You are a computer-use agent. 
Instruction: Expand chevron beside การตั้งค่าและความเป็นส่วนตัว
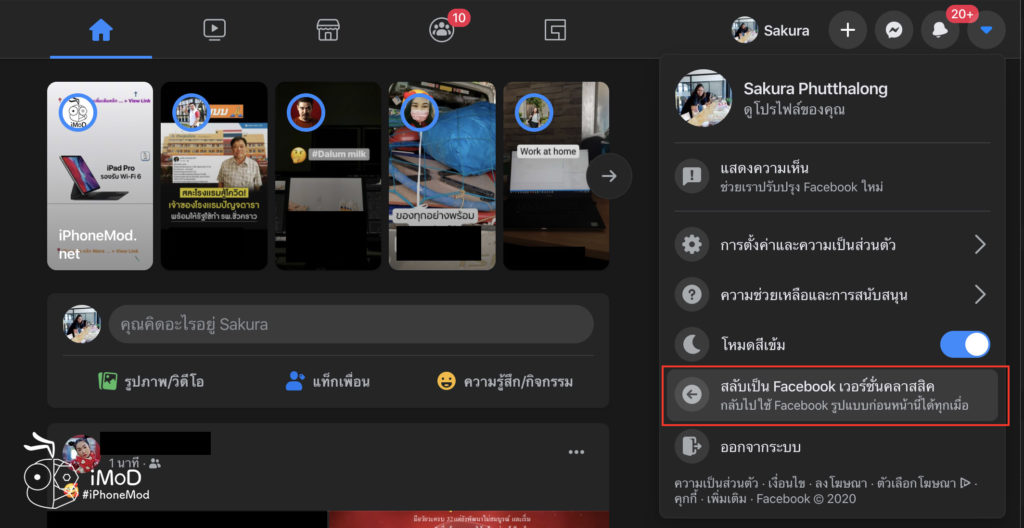coord(980,245)
